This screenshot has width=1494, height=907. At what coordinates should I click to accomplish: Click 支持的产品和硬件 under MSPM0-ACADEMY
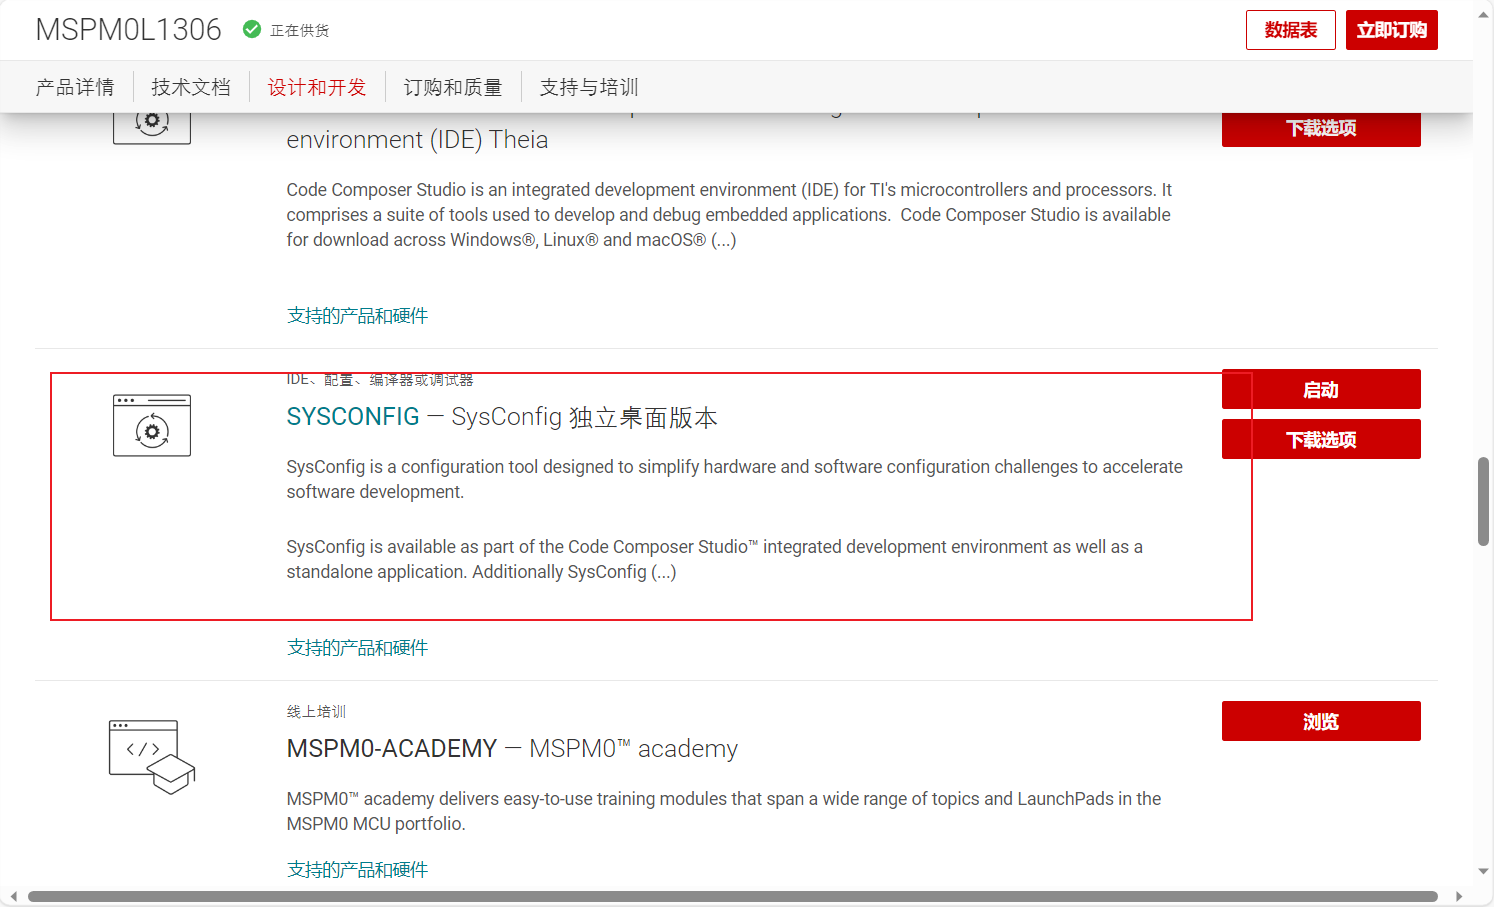click(x=357, y=869)
